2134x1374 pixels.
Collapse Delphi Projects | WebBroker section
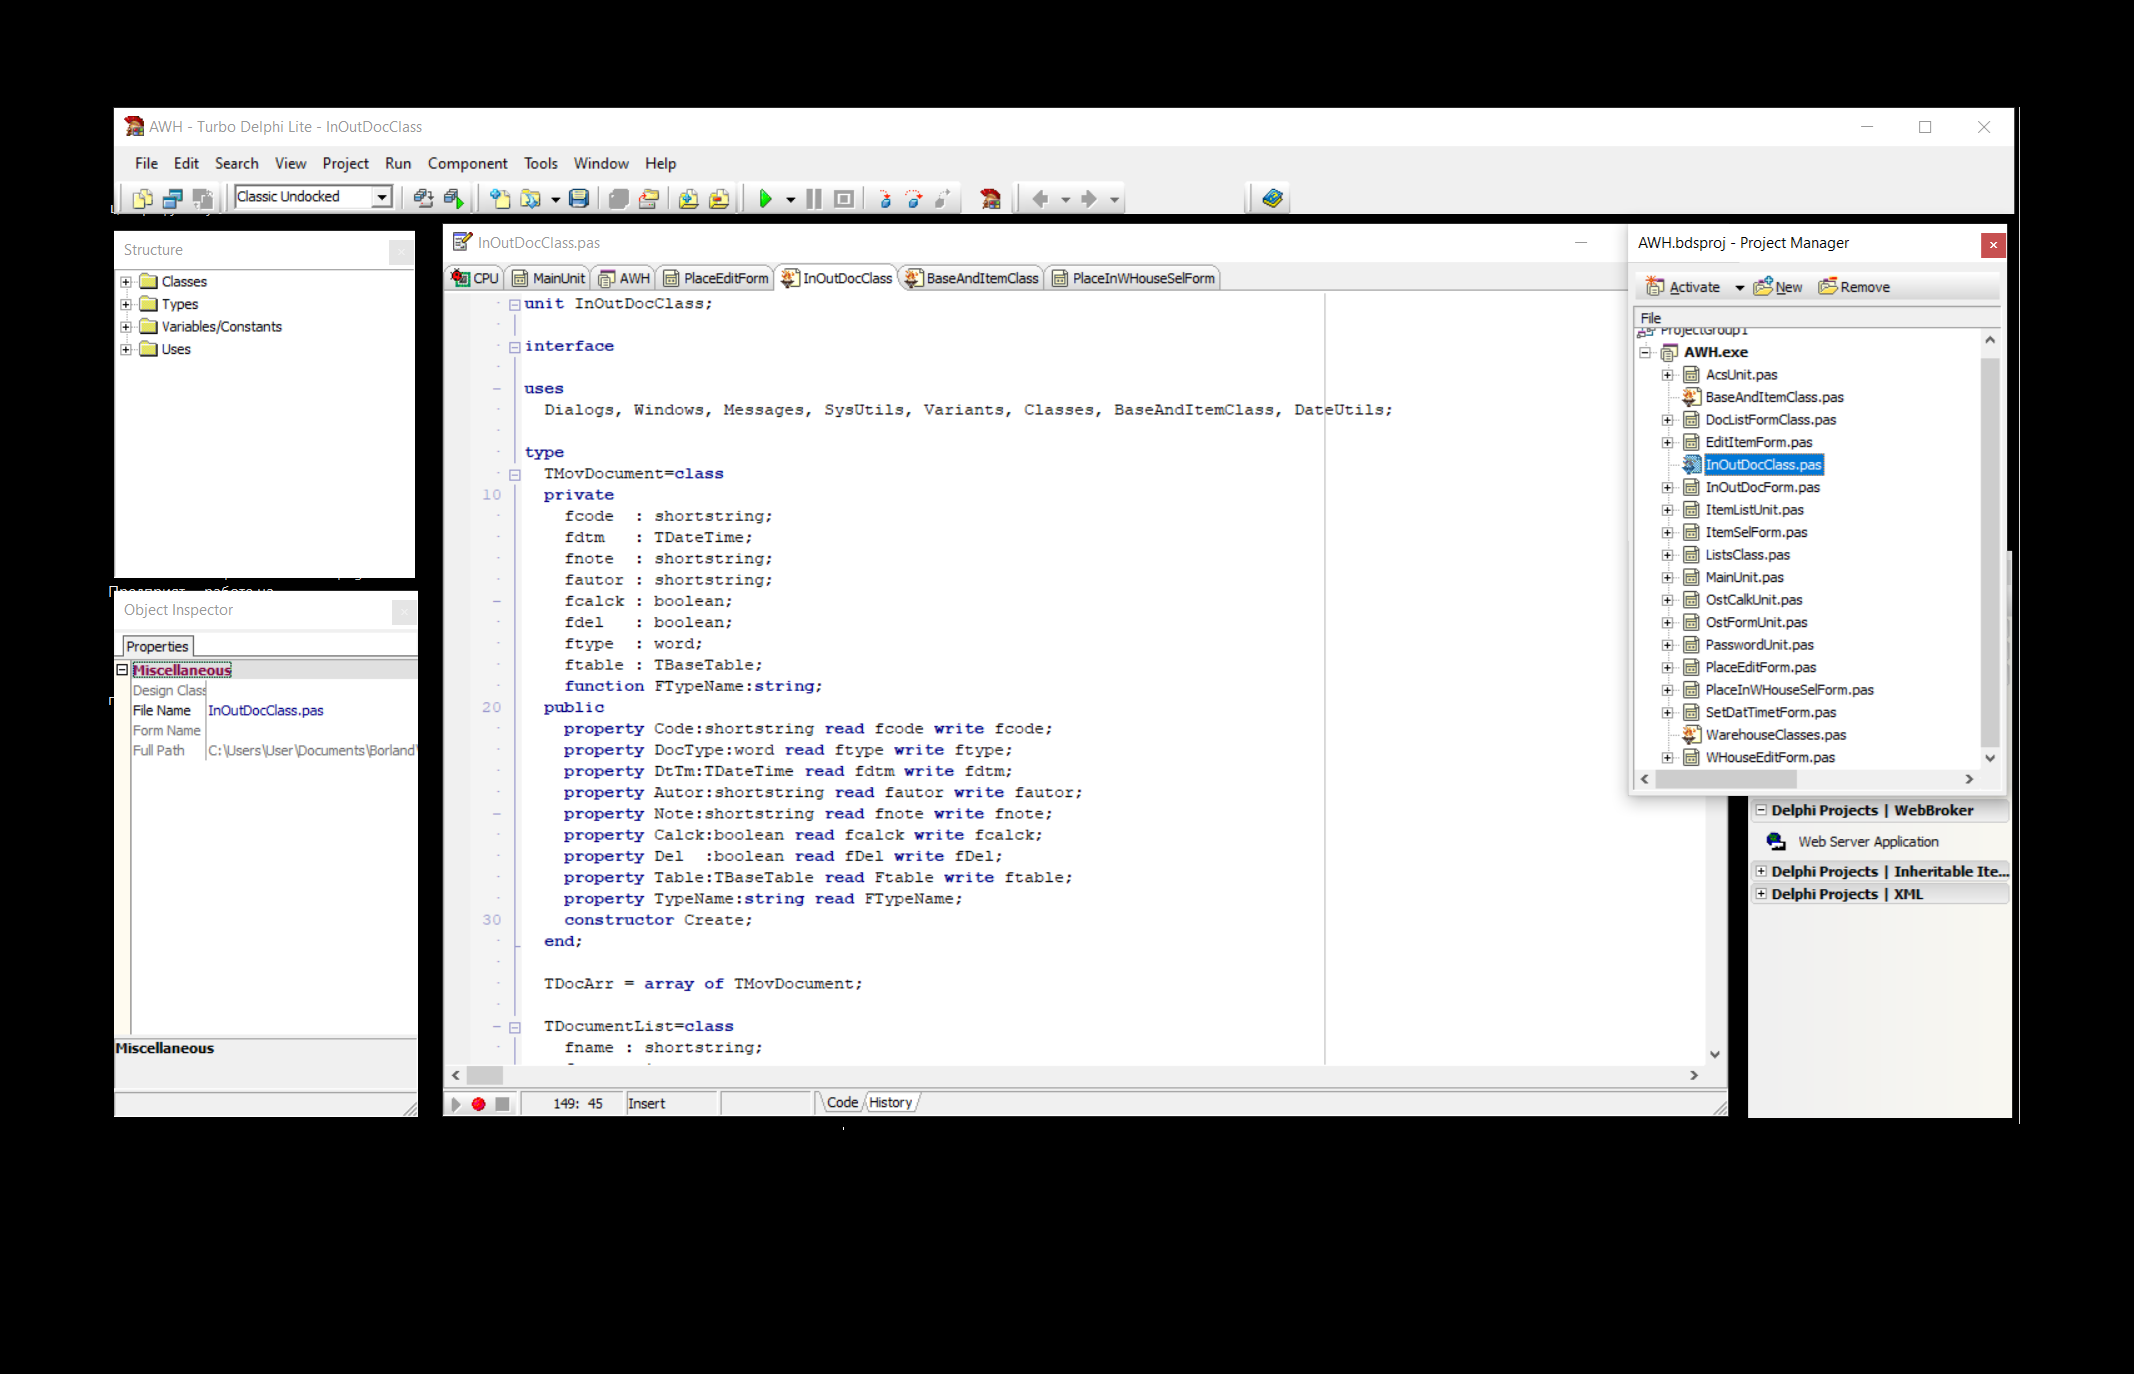click(1761, 810)
